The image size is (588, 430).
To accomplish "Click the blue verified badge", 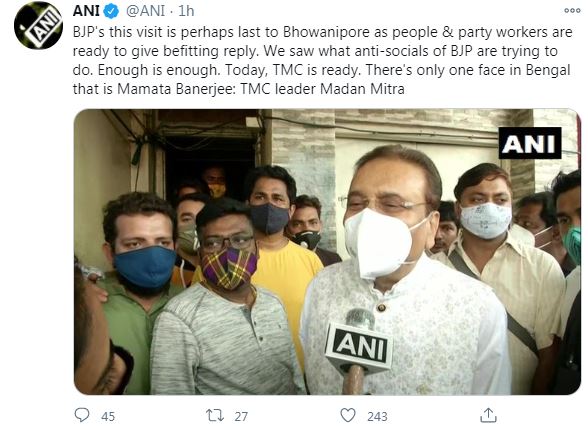I will click(x=111, y=11).
